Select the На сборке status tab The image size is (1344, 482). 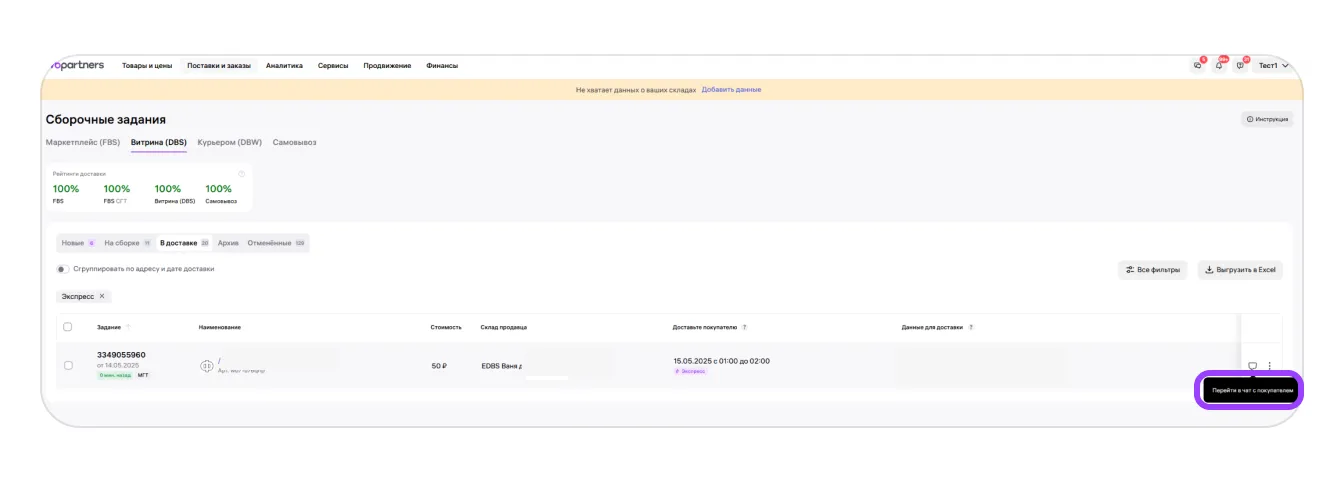tap(127, 243)
